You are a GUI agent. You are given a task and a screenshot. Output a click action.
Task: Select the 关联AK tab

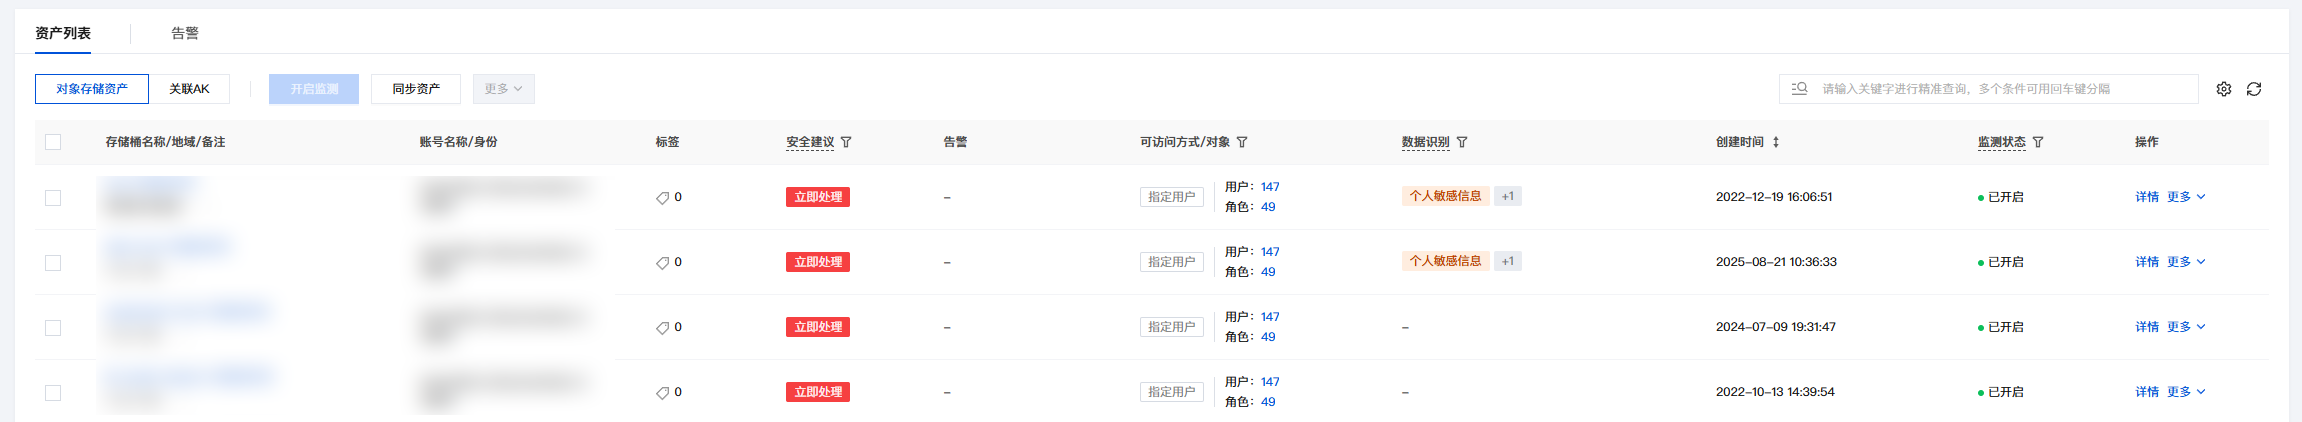[189, 89]
